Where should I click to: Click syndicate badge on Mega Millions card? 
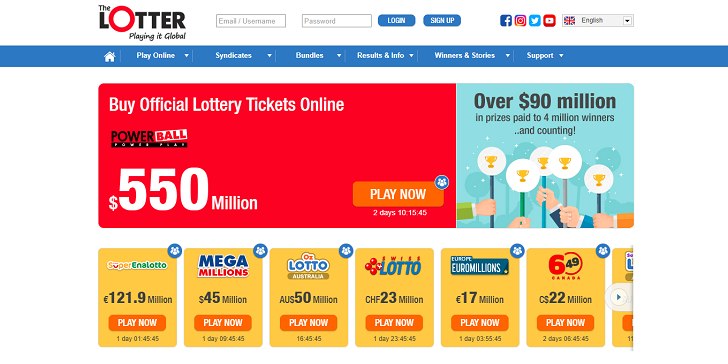(260, 251)
